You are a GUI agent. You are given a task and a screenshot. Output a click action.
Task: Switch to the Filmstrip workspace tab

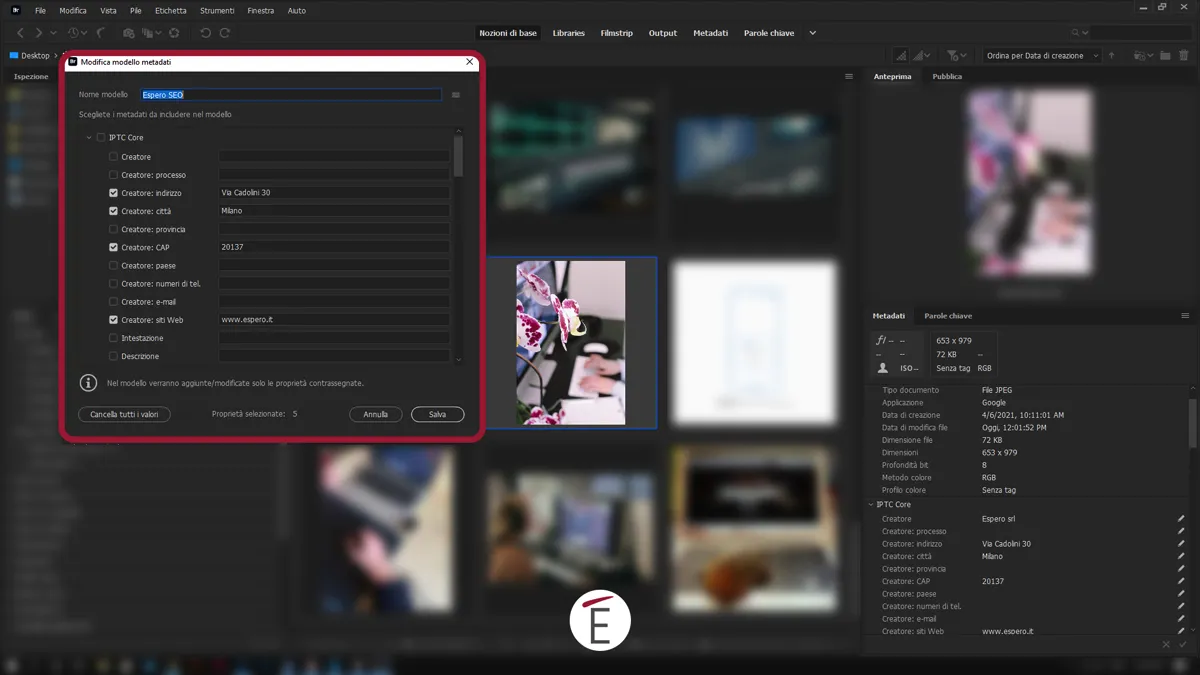(616, 32)
